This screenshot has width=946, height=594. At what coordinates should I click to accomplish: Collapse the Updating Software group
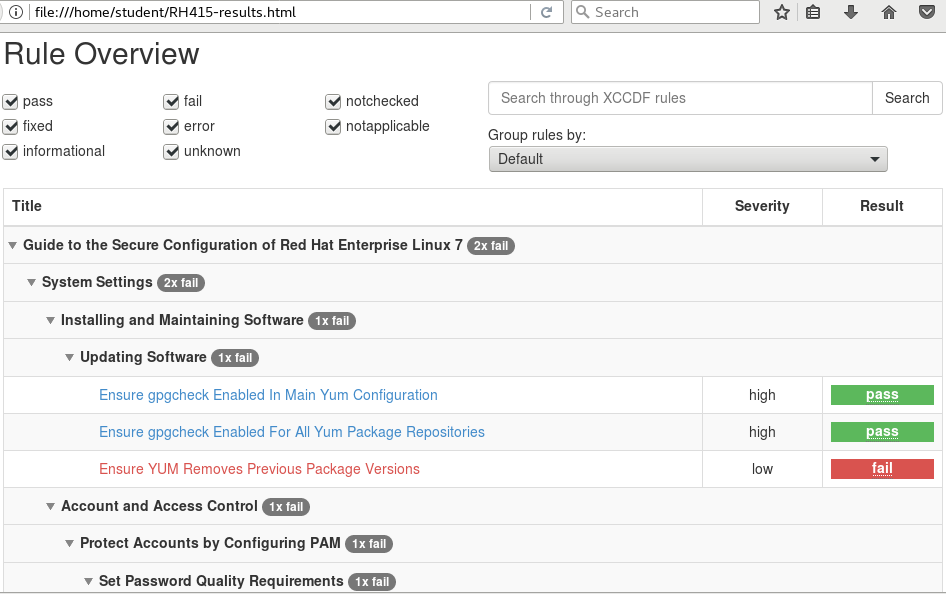[x=70, y=358]
